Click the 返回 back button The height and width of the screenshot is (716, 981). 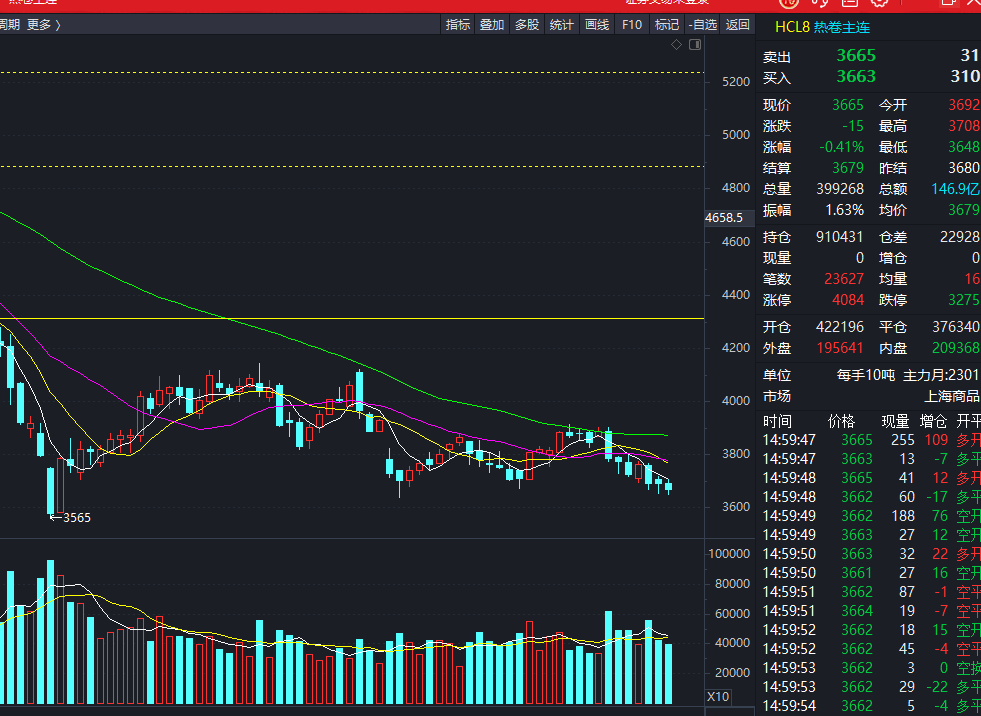tap(737, 25)
